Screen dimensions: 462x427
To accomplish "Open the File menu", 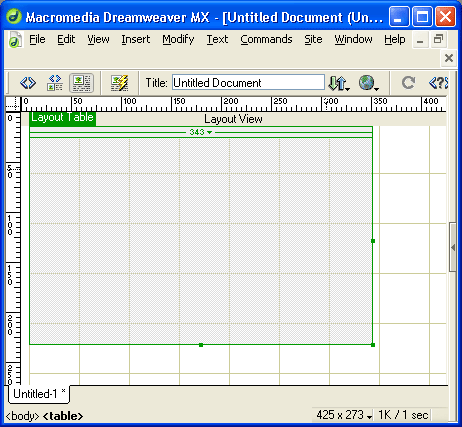I will tap(37, 39).
